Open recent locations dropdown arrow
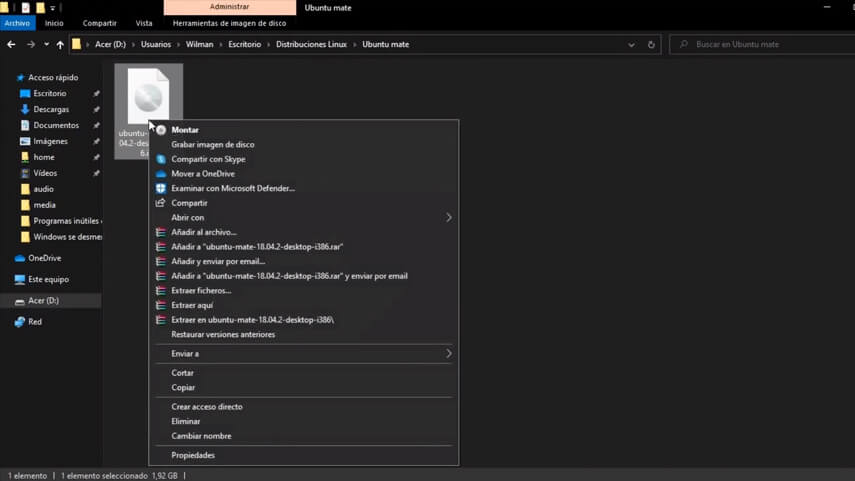This screenshot has height=481, width=855. [x=46, y=45]
